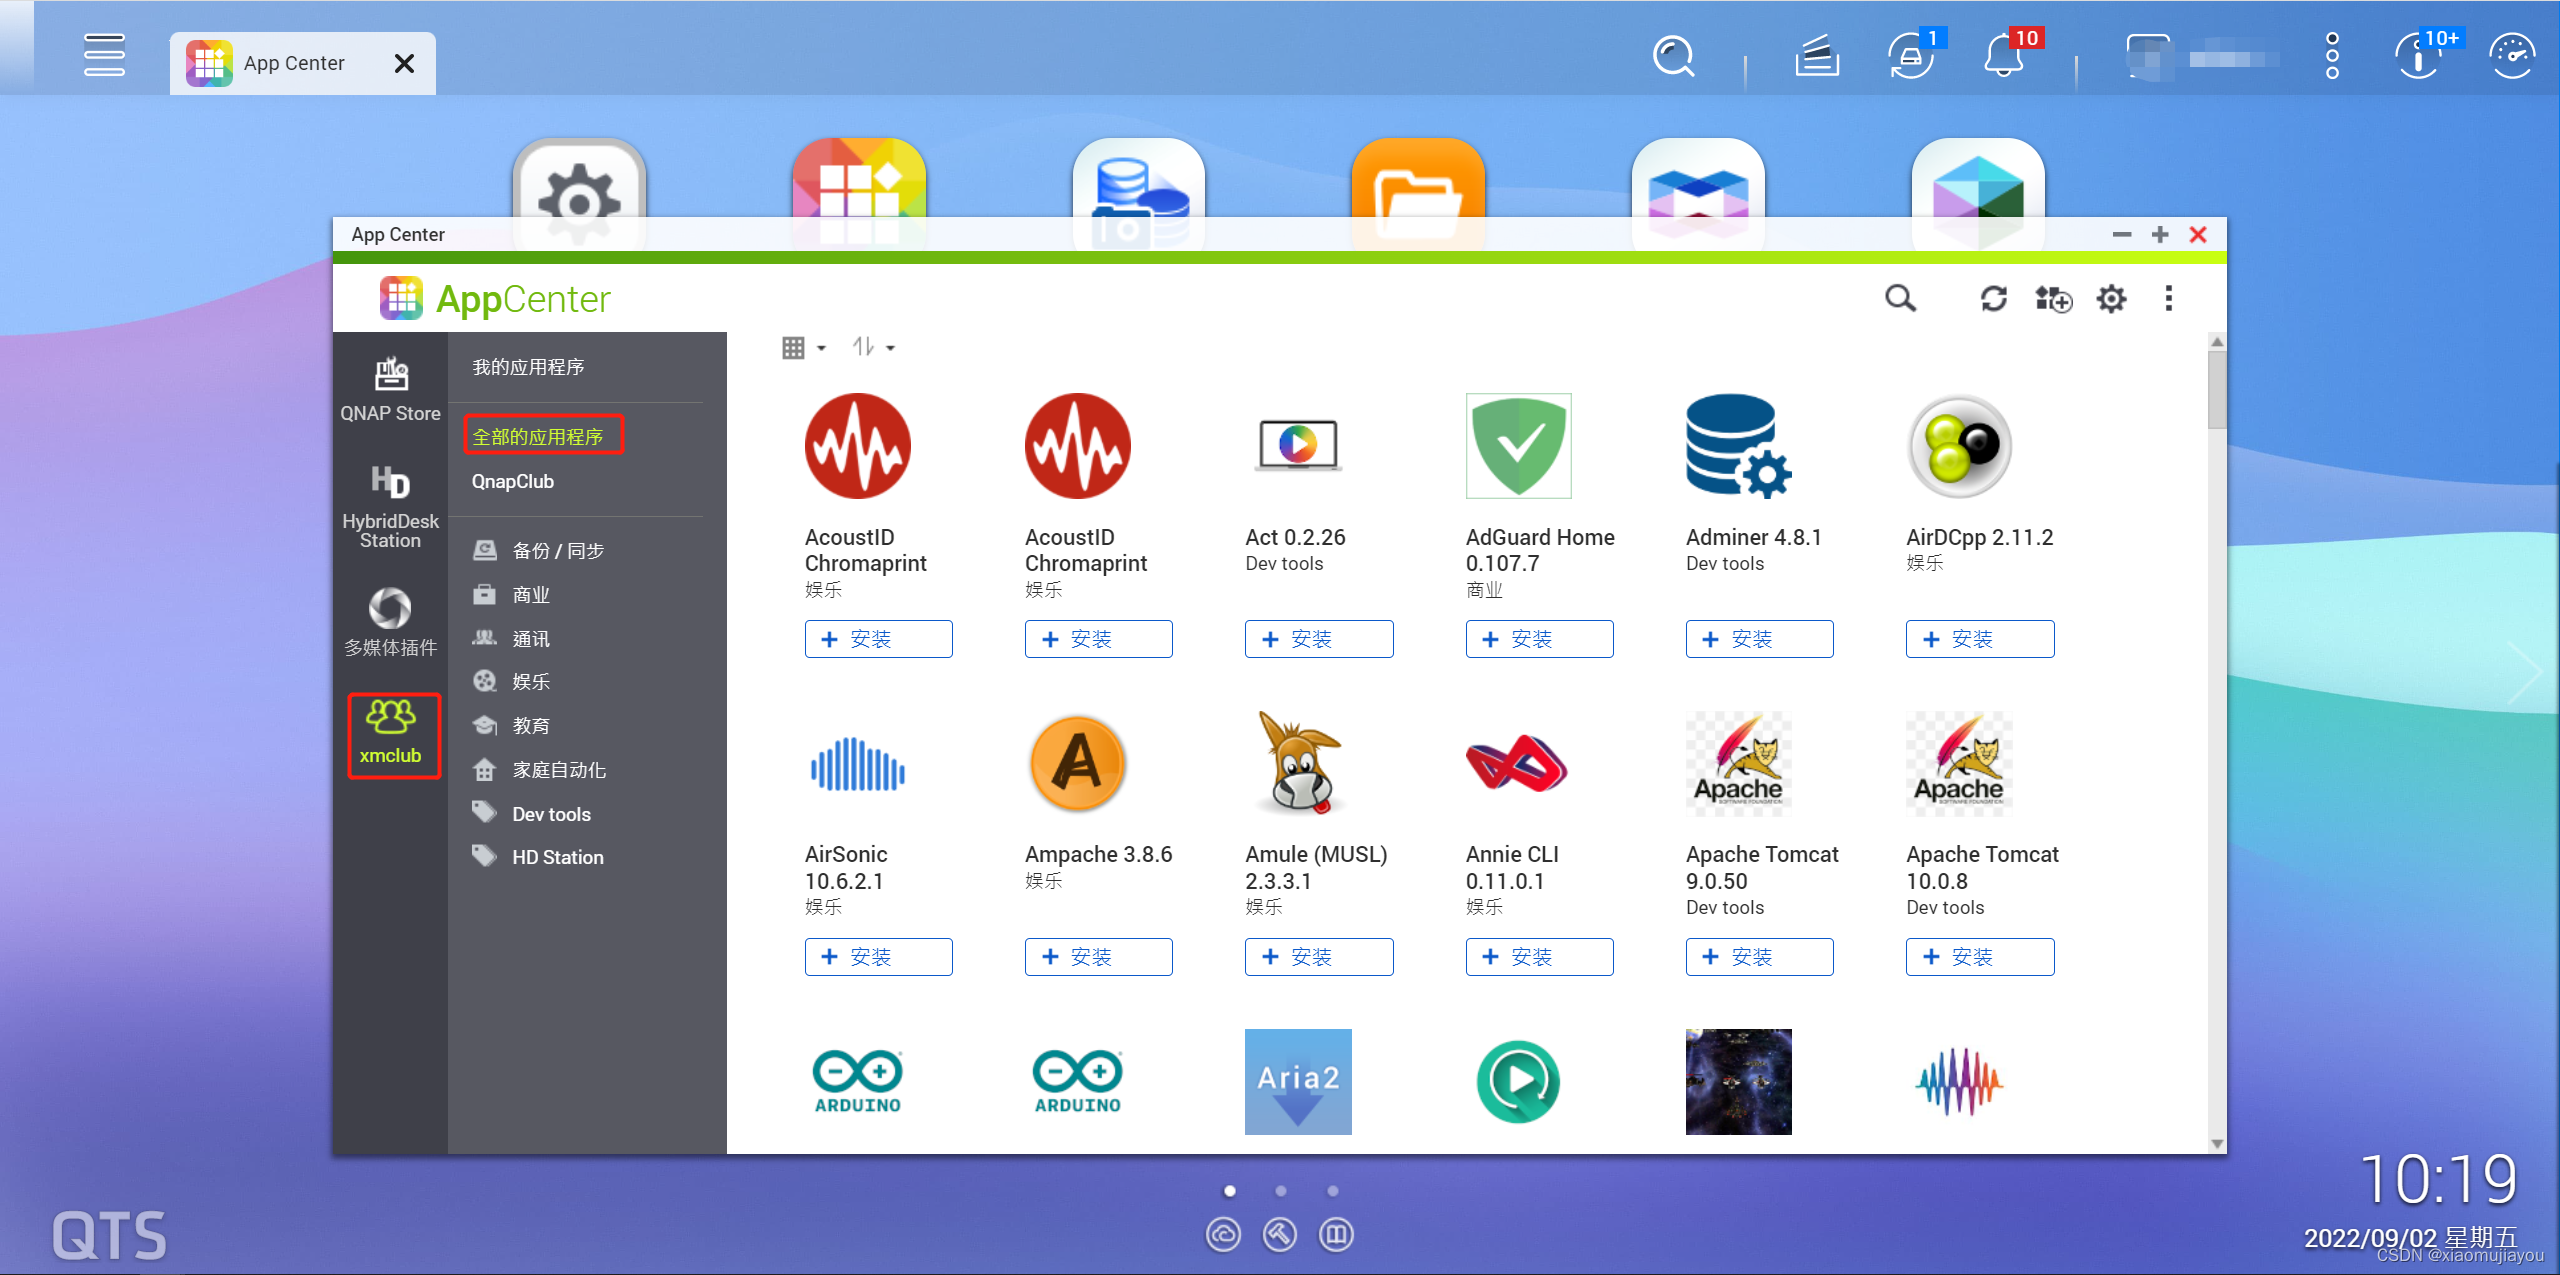Click the Aria2 app icon
The height and width of the screenshot is (1275, 2560).
pos(1298,1082)
